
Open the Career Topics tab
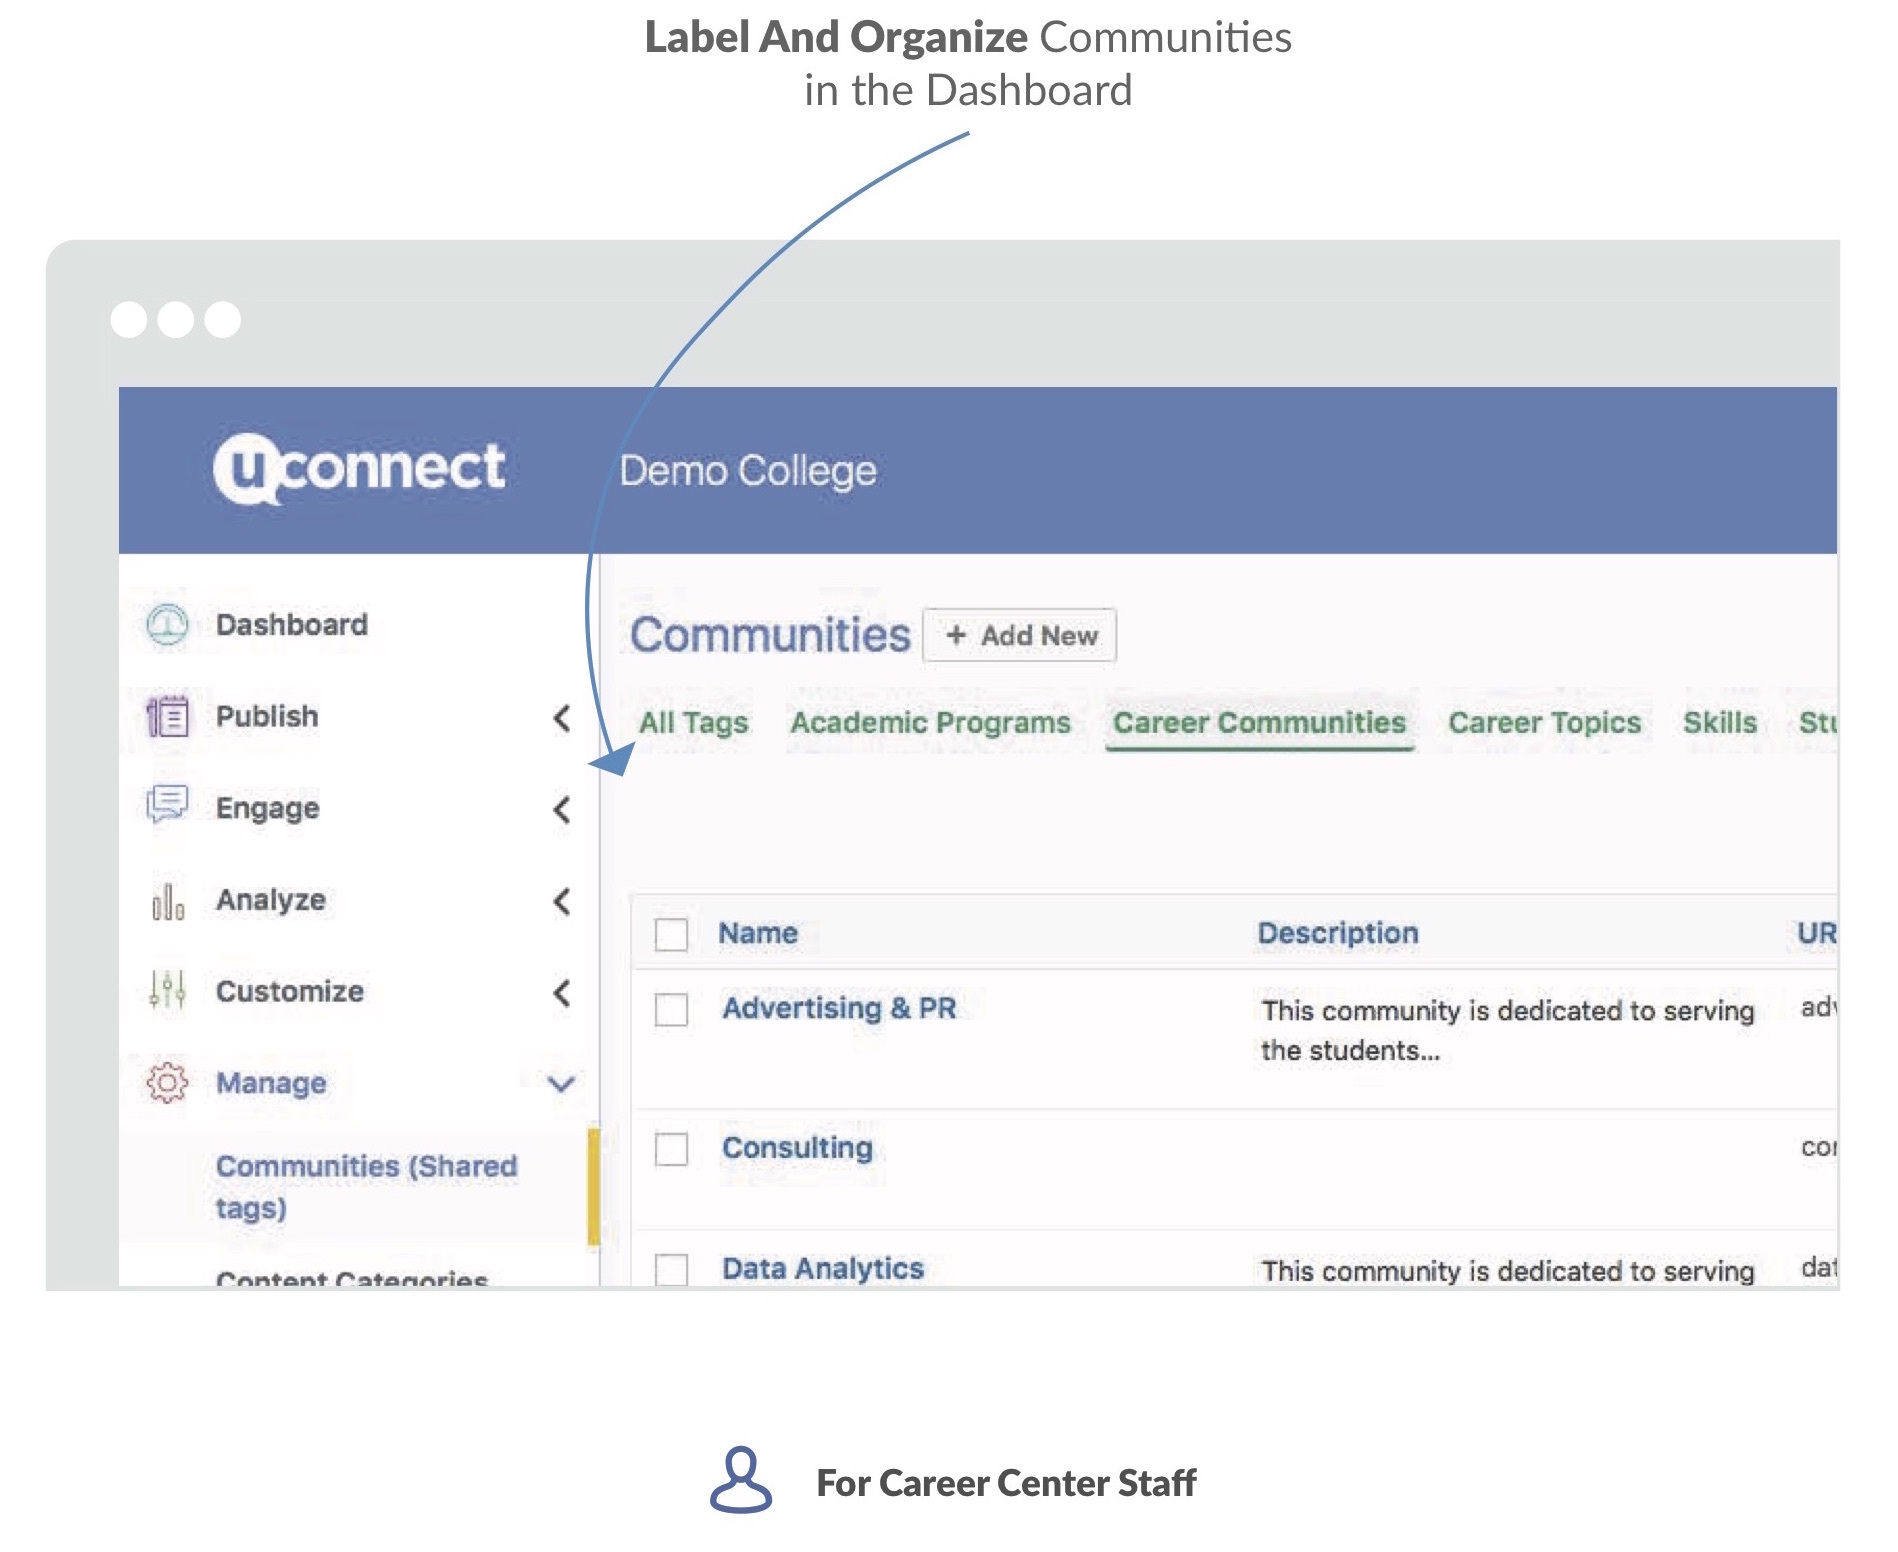pos(1544,722)
